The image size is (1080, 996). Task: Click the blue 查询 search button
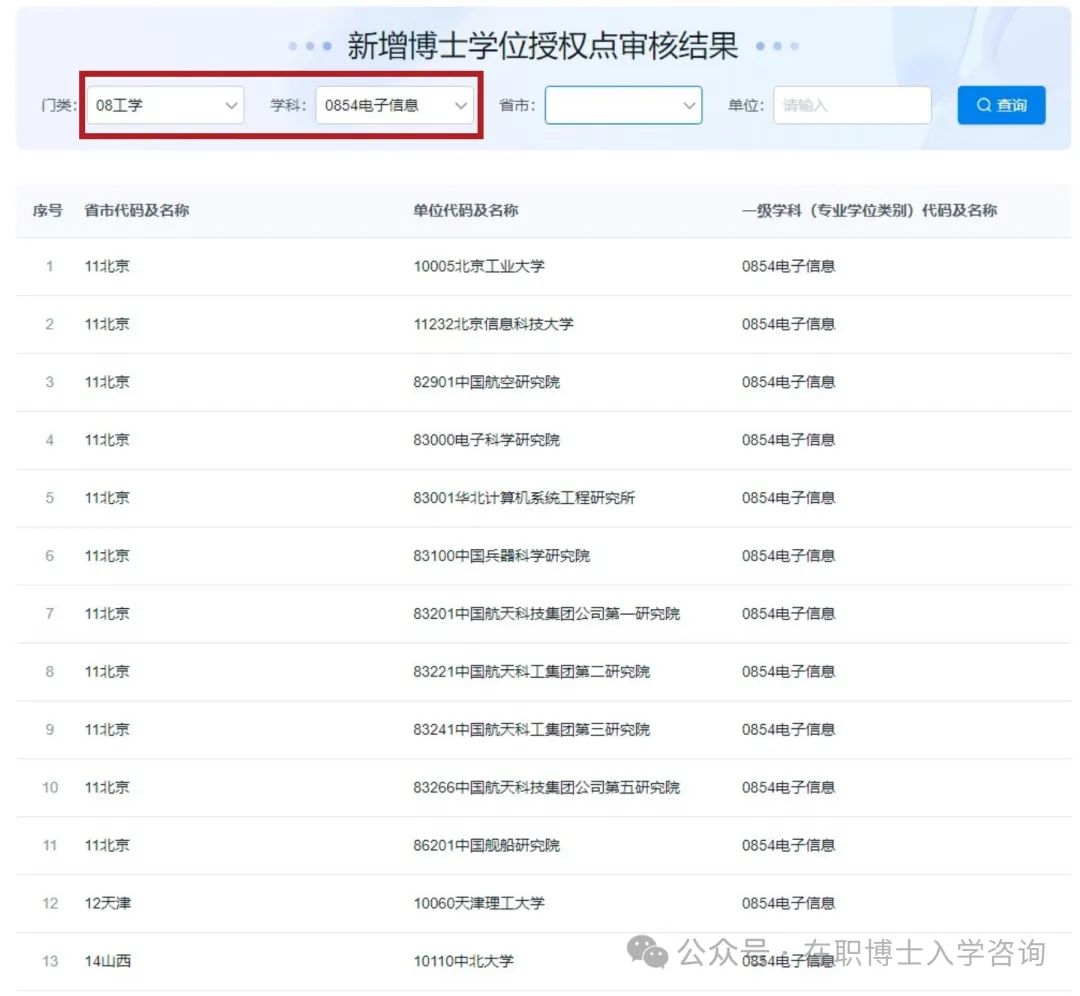click(1001, 105)
